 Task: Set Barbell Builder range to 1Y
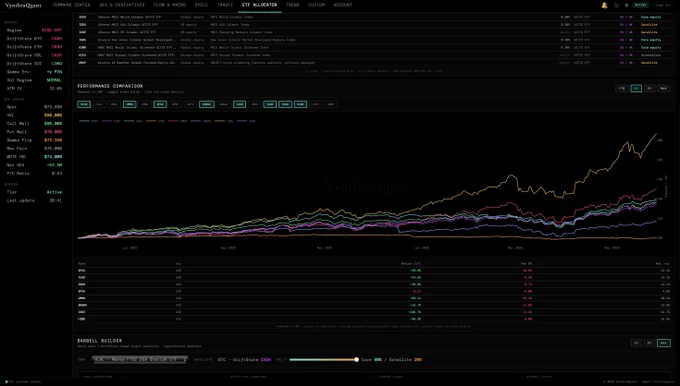click(x=636, y=343)
